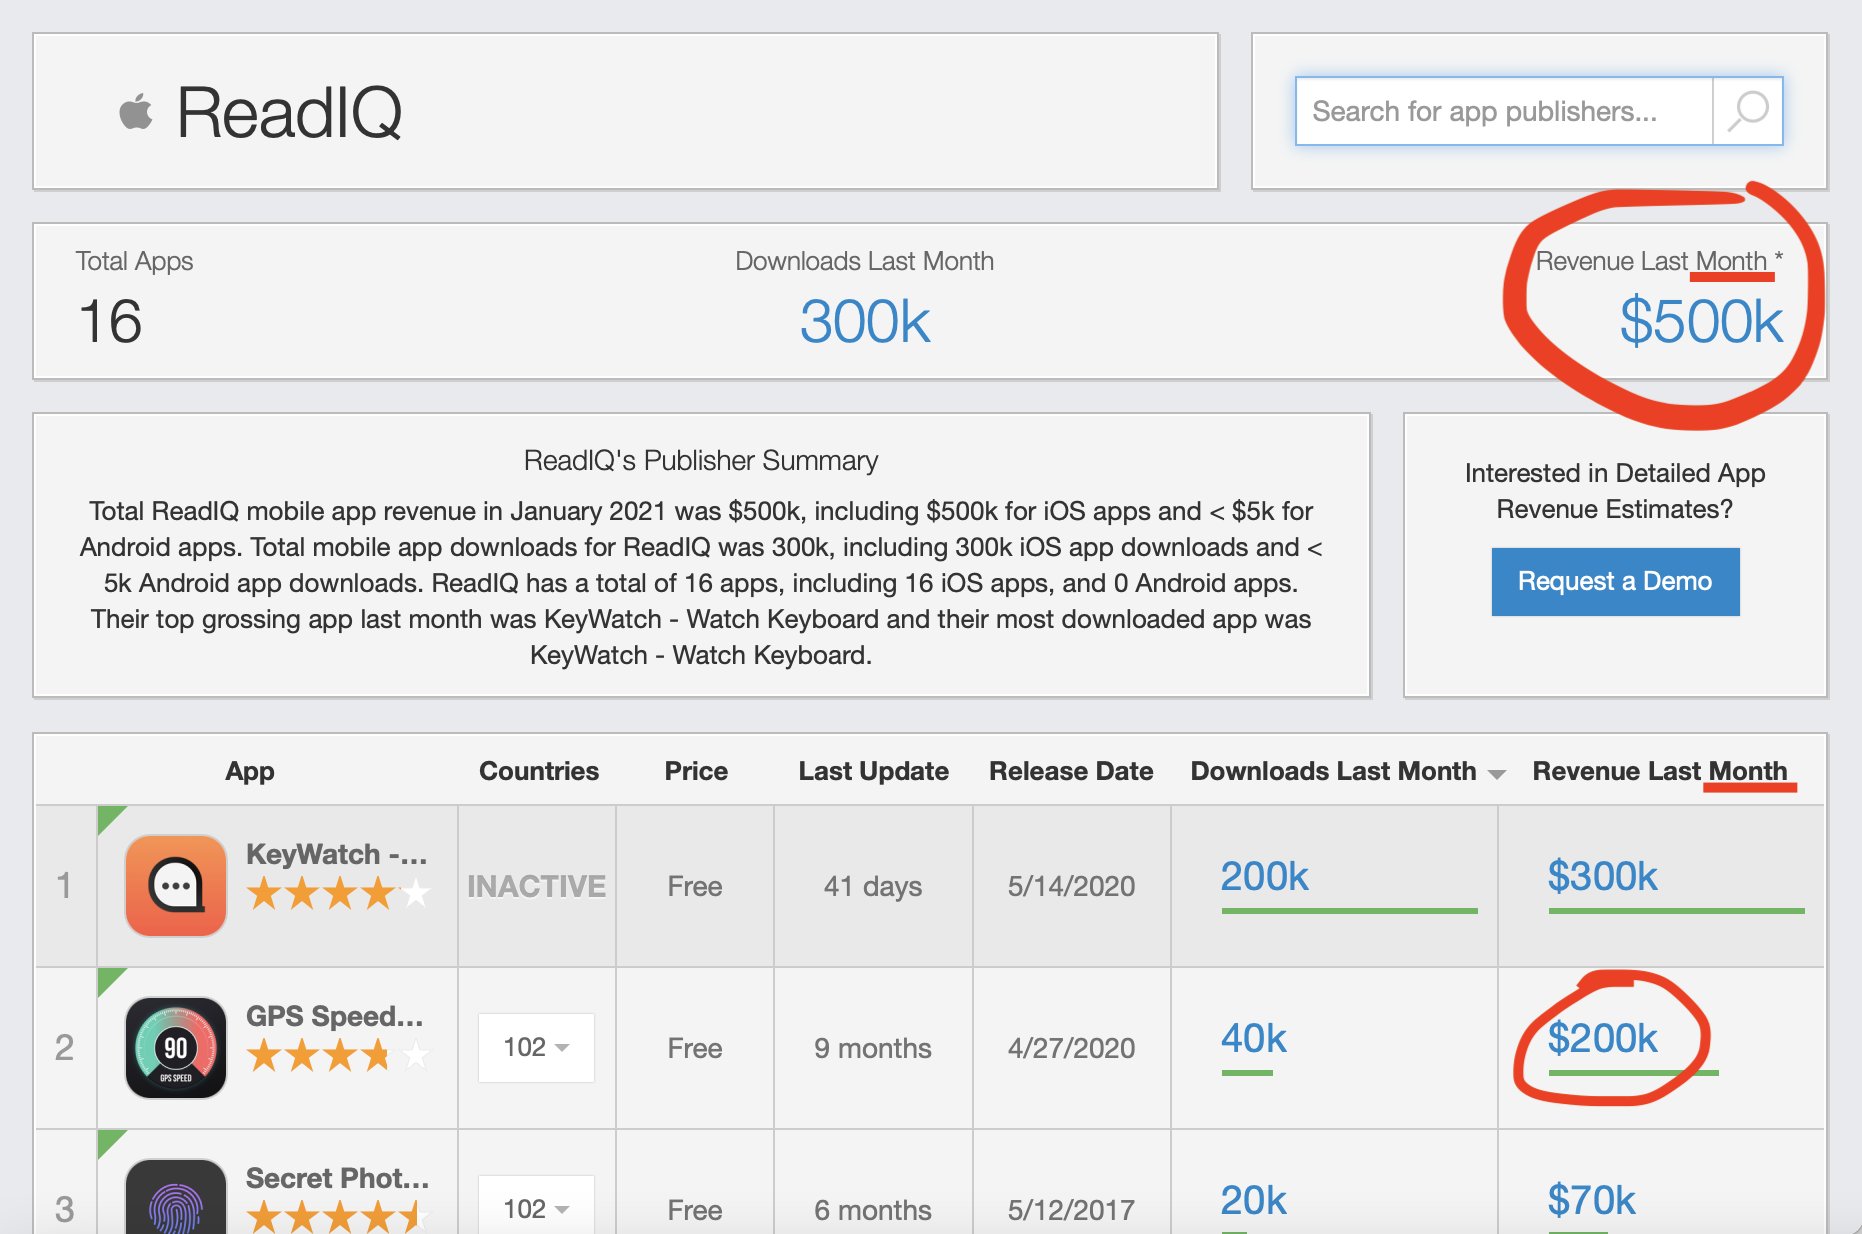
Task: Click row number 2 in the app table
Action: tap(64, 1048)
